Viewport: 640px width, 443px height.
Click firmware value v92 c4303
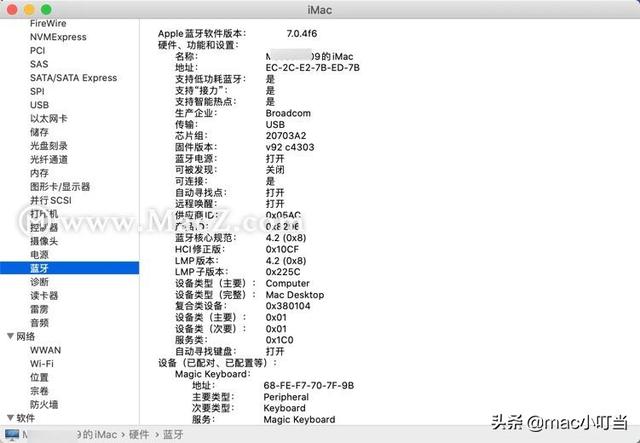290,147
